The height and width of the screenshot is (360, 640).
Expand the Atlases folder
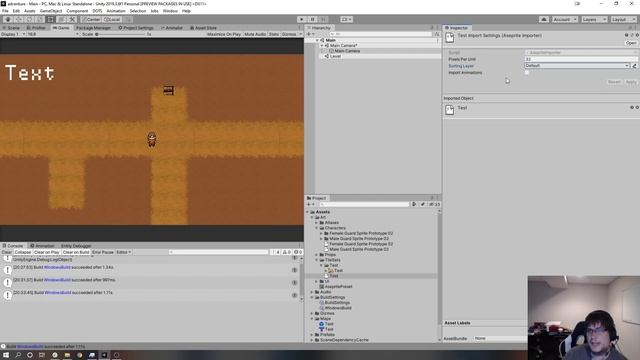click(317, 222)
